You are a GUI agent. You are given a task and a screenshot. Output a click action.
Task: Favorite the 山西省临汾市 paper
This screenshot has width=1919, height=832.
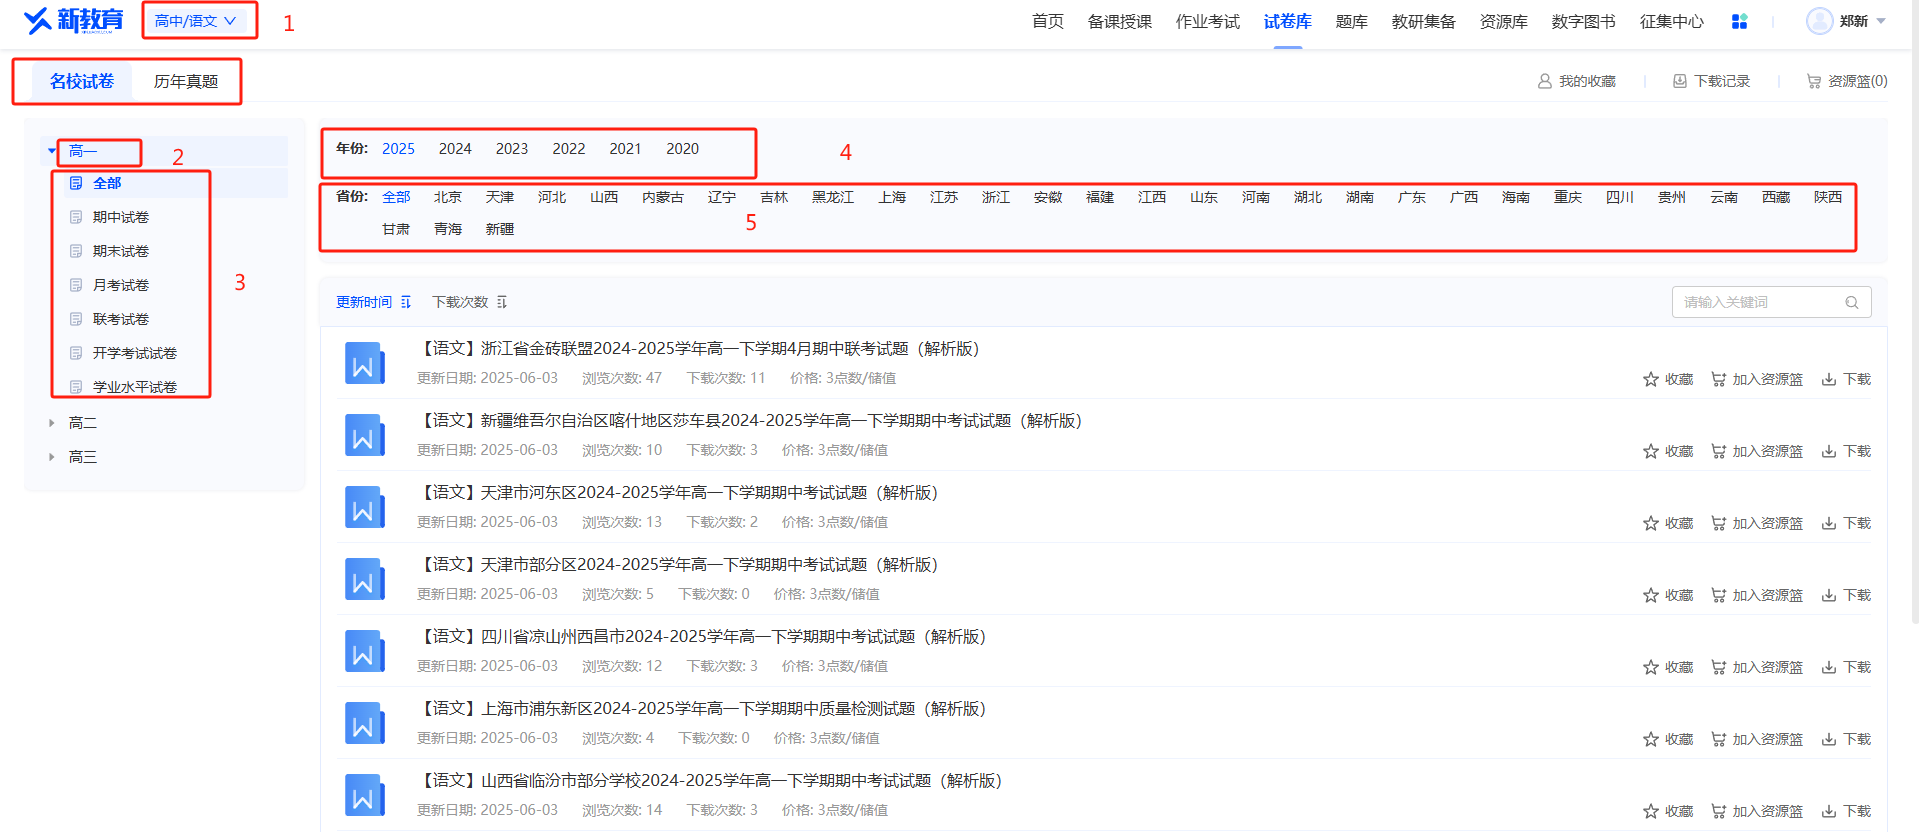coord(1668,811)
